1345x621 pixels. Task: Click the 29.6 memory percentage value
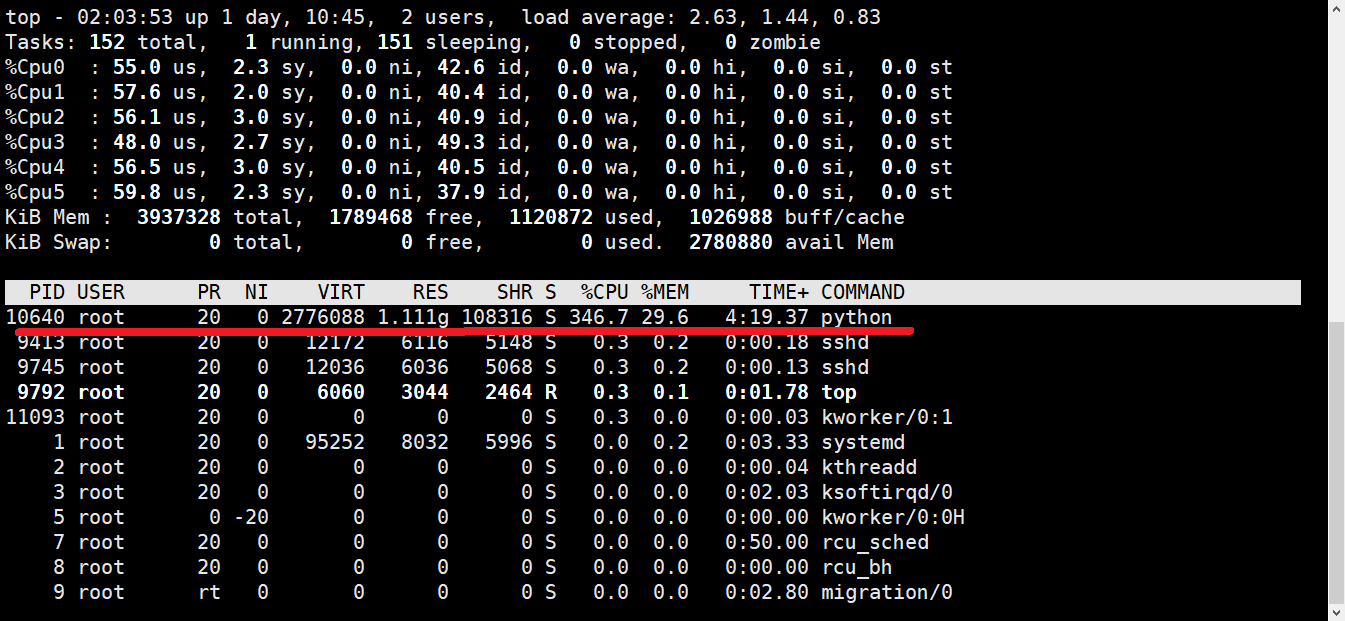(665, 317)
